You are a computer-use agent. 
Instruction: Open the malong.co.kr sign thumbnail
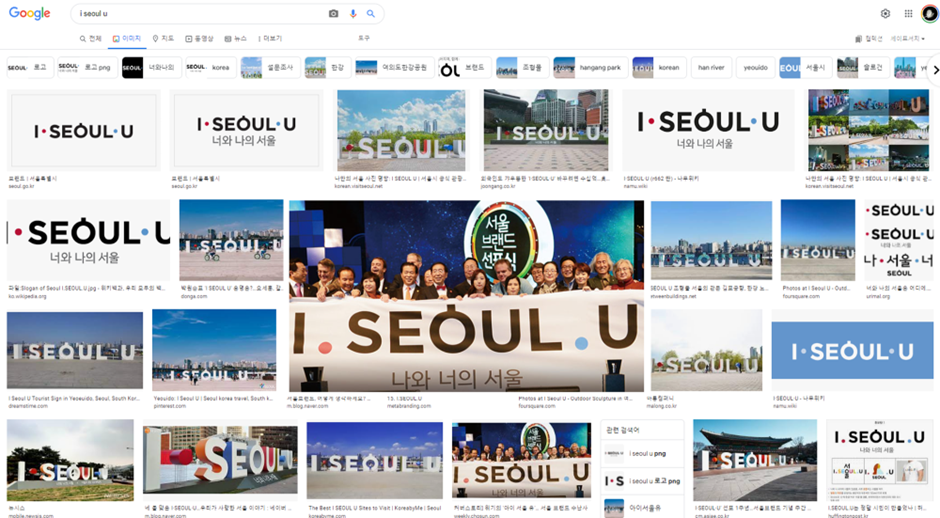point(706,350)
